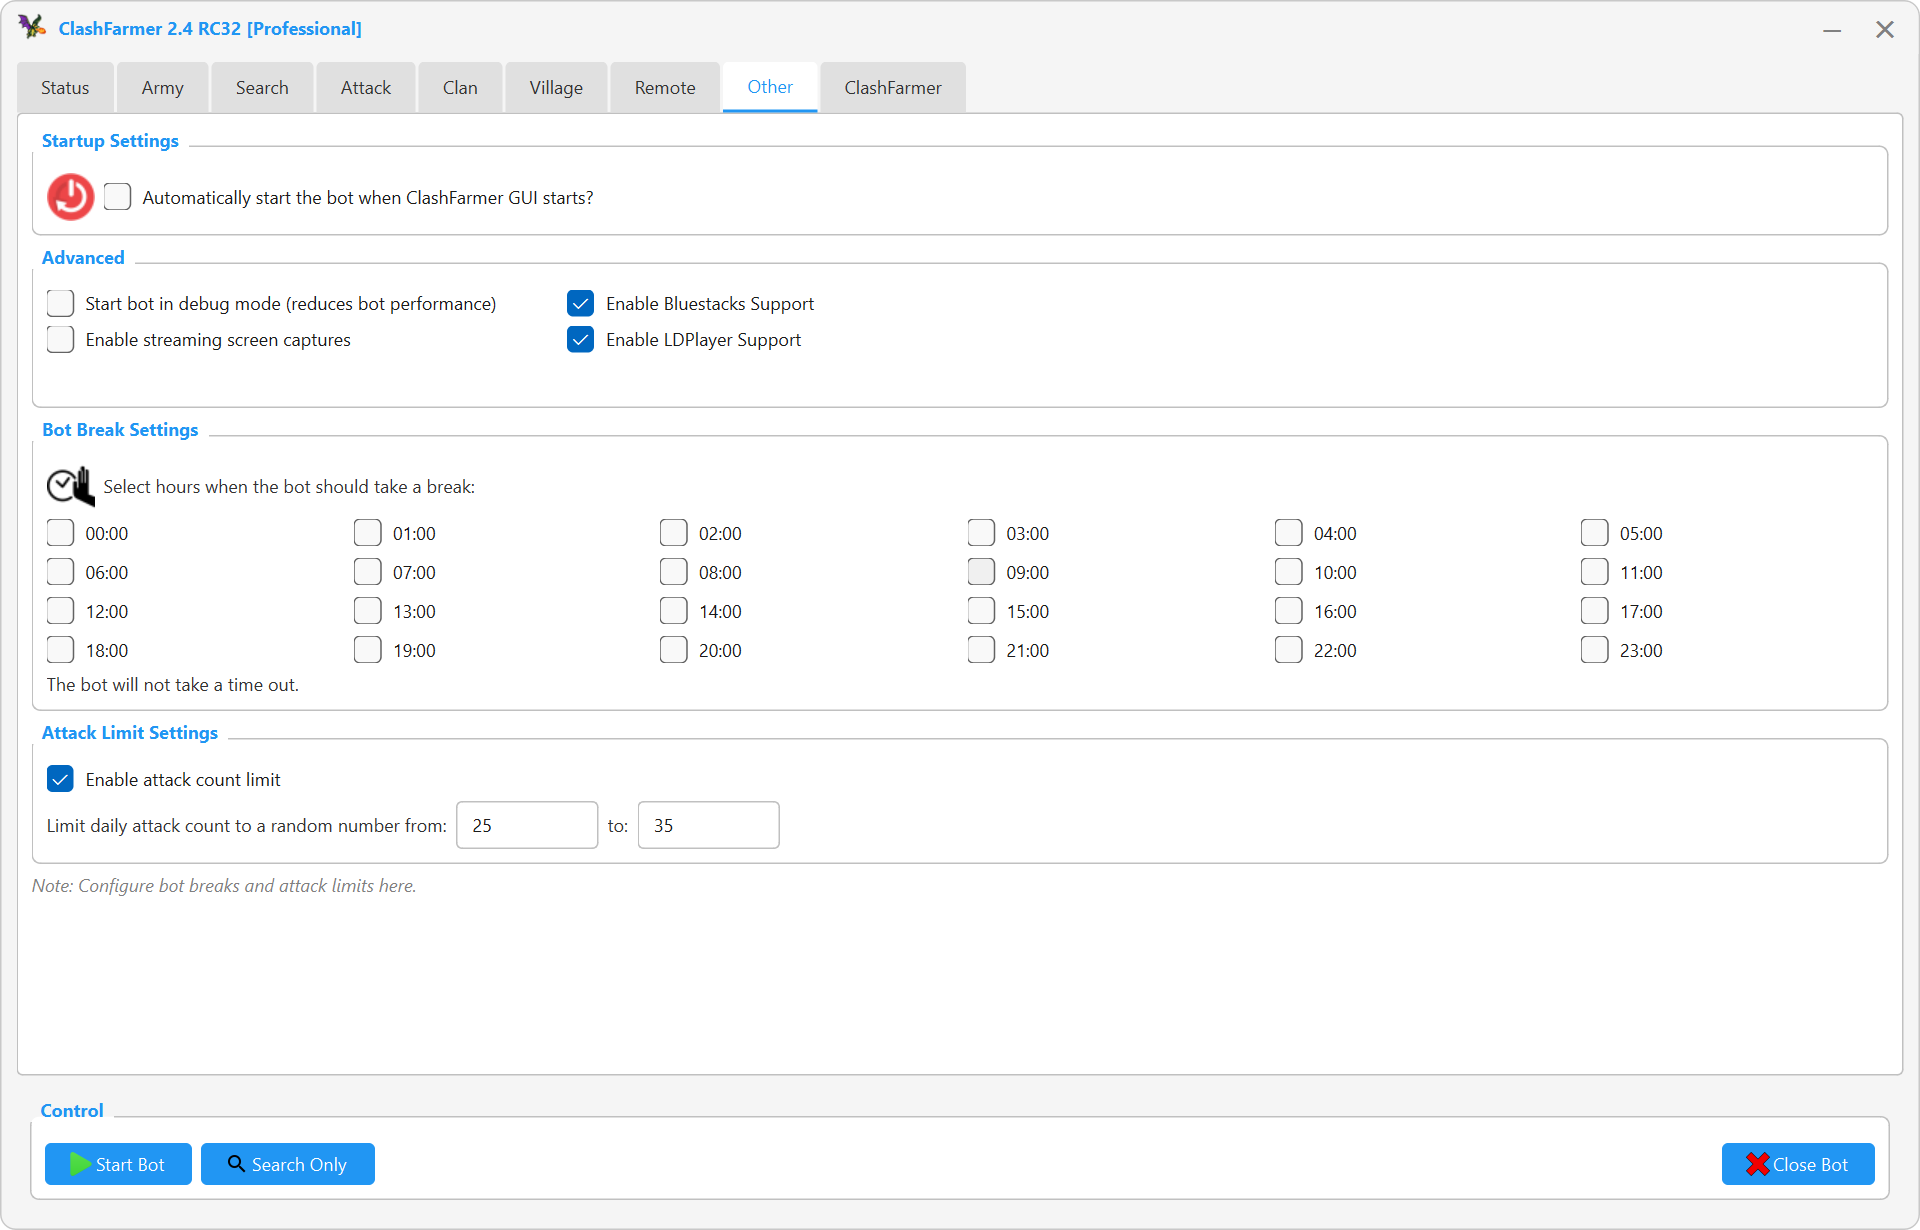Image resolution: width=1920 pixels, height=1230 pixels.
Task: Disable the attack count limit checkbox
Action: [60, 779]
